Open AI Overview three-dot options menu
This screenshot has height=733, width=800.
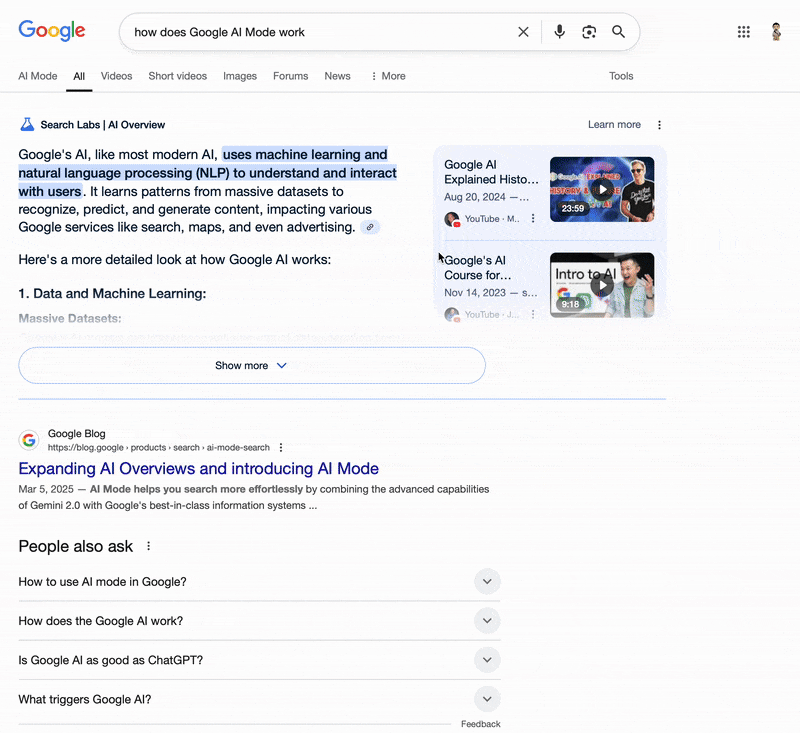coord(659,125)
